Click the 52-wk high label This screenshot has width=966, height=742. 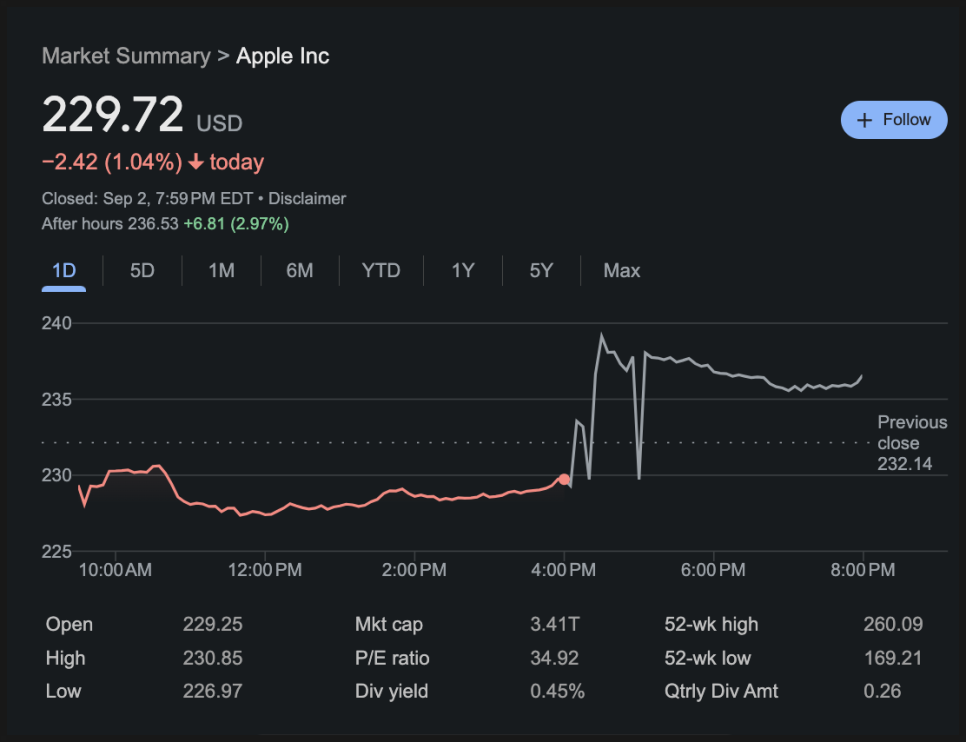point(711,624)
